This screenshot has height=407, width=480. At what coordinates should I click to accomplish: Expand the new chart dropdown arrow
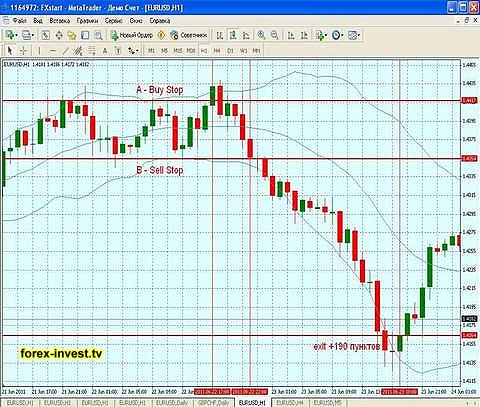(16, 35)
